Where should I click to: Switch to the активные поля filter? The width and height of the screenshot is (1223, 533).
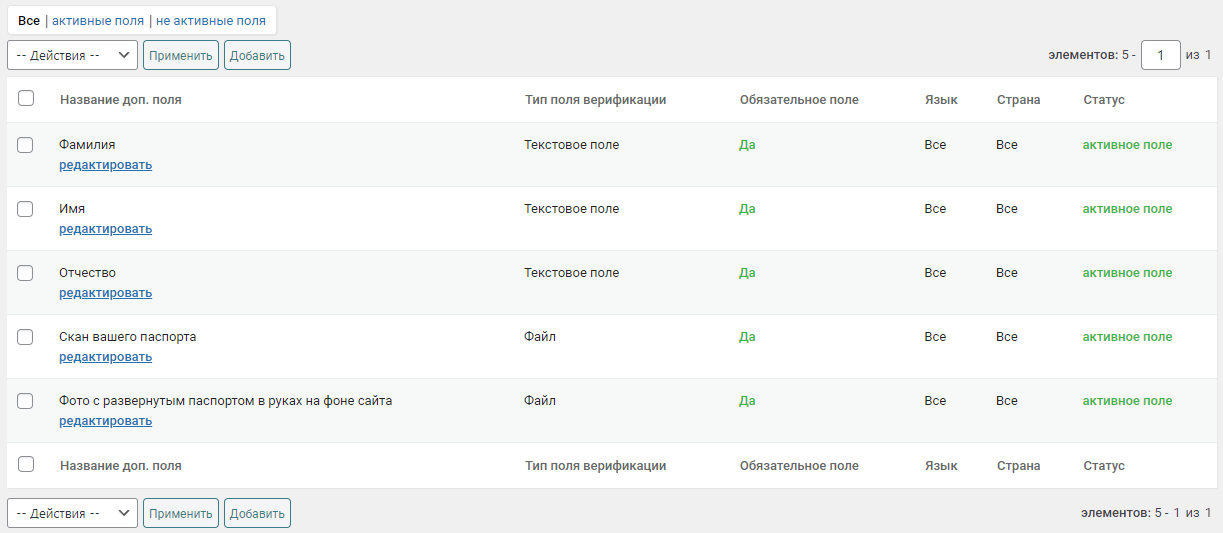pos(98,20)
